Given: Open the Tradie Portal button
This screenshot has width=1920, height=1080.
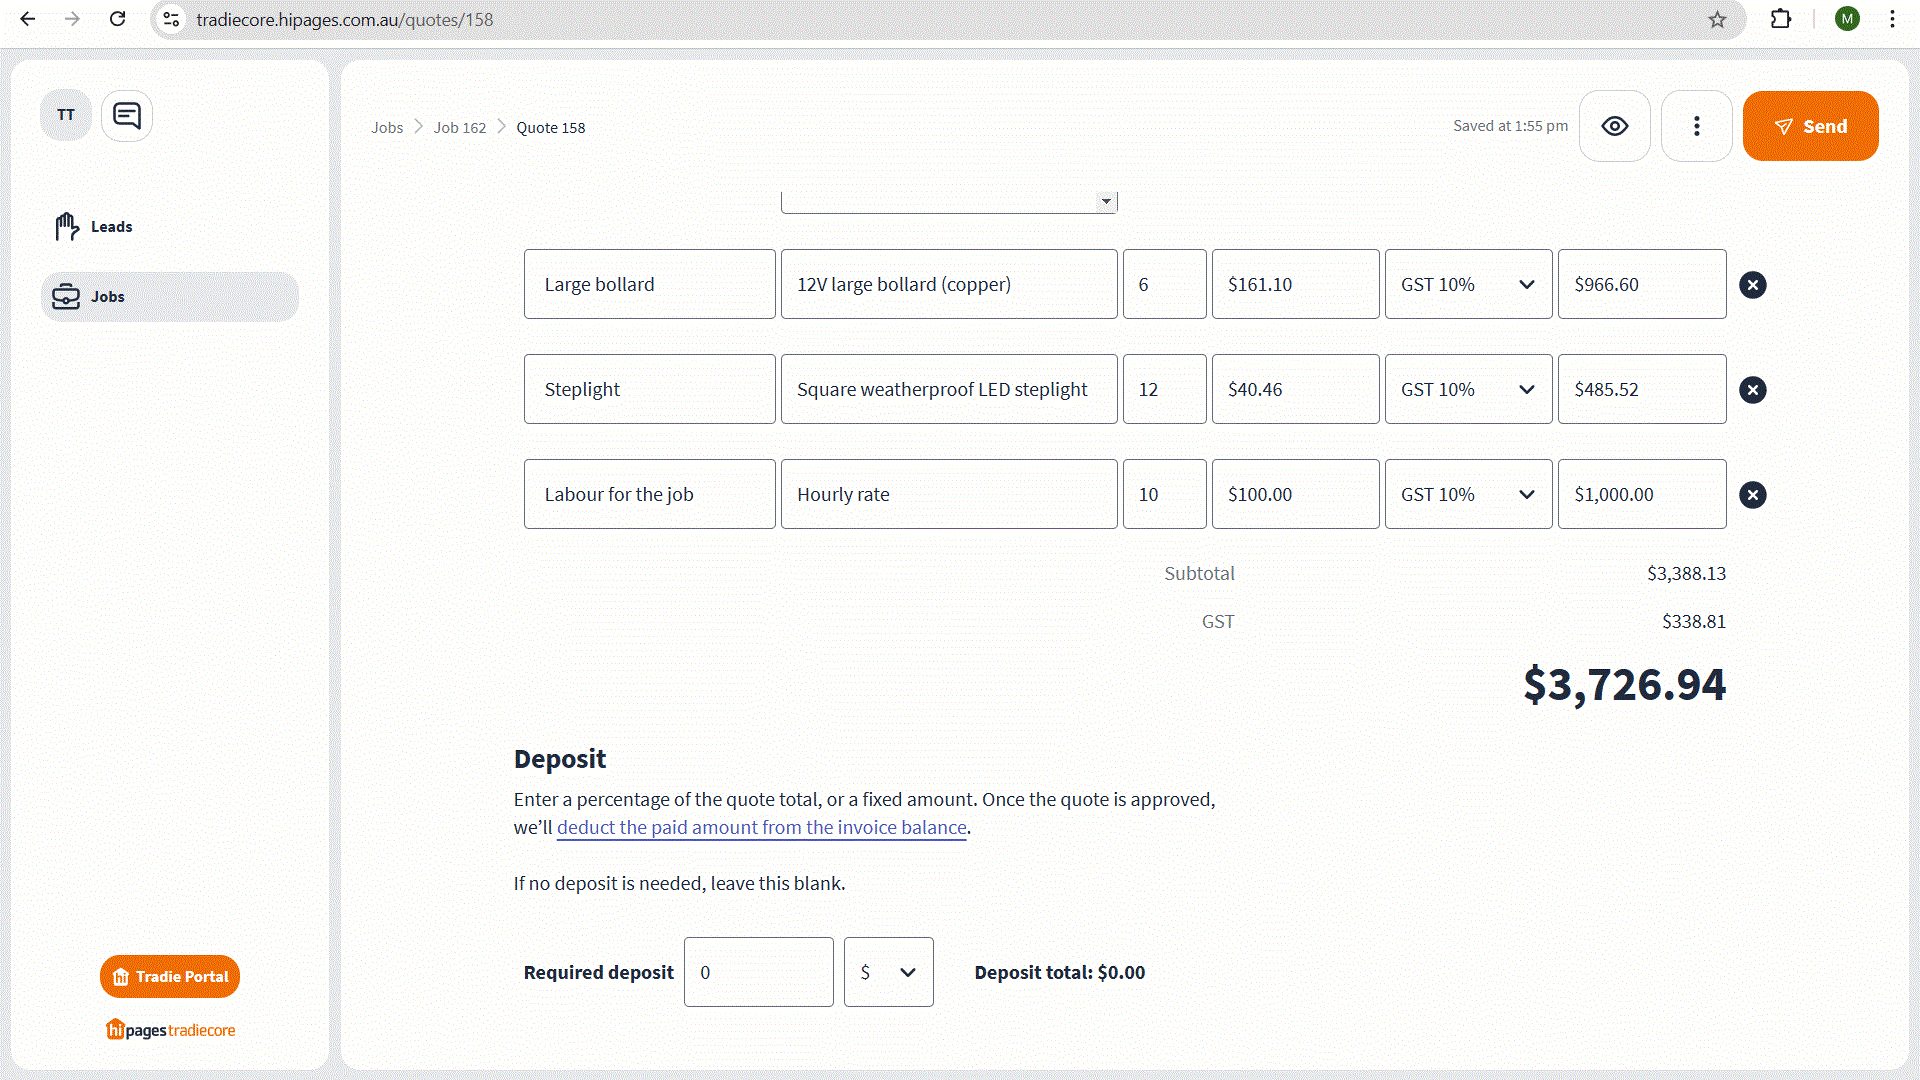Looking at the screenshot, I should (x=170, y=976).
